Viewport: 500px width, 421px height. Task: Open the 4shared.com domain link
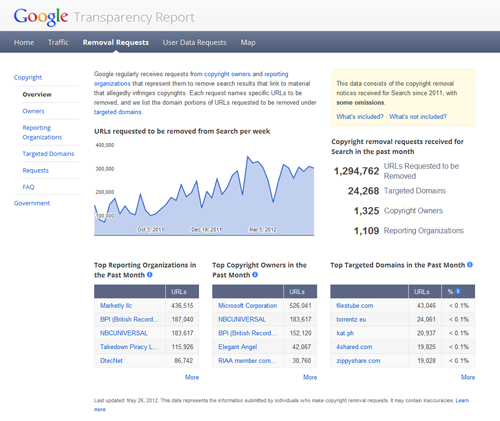pyautogui.click(x=354, y=347)
